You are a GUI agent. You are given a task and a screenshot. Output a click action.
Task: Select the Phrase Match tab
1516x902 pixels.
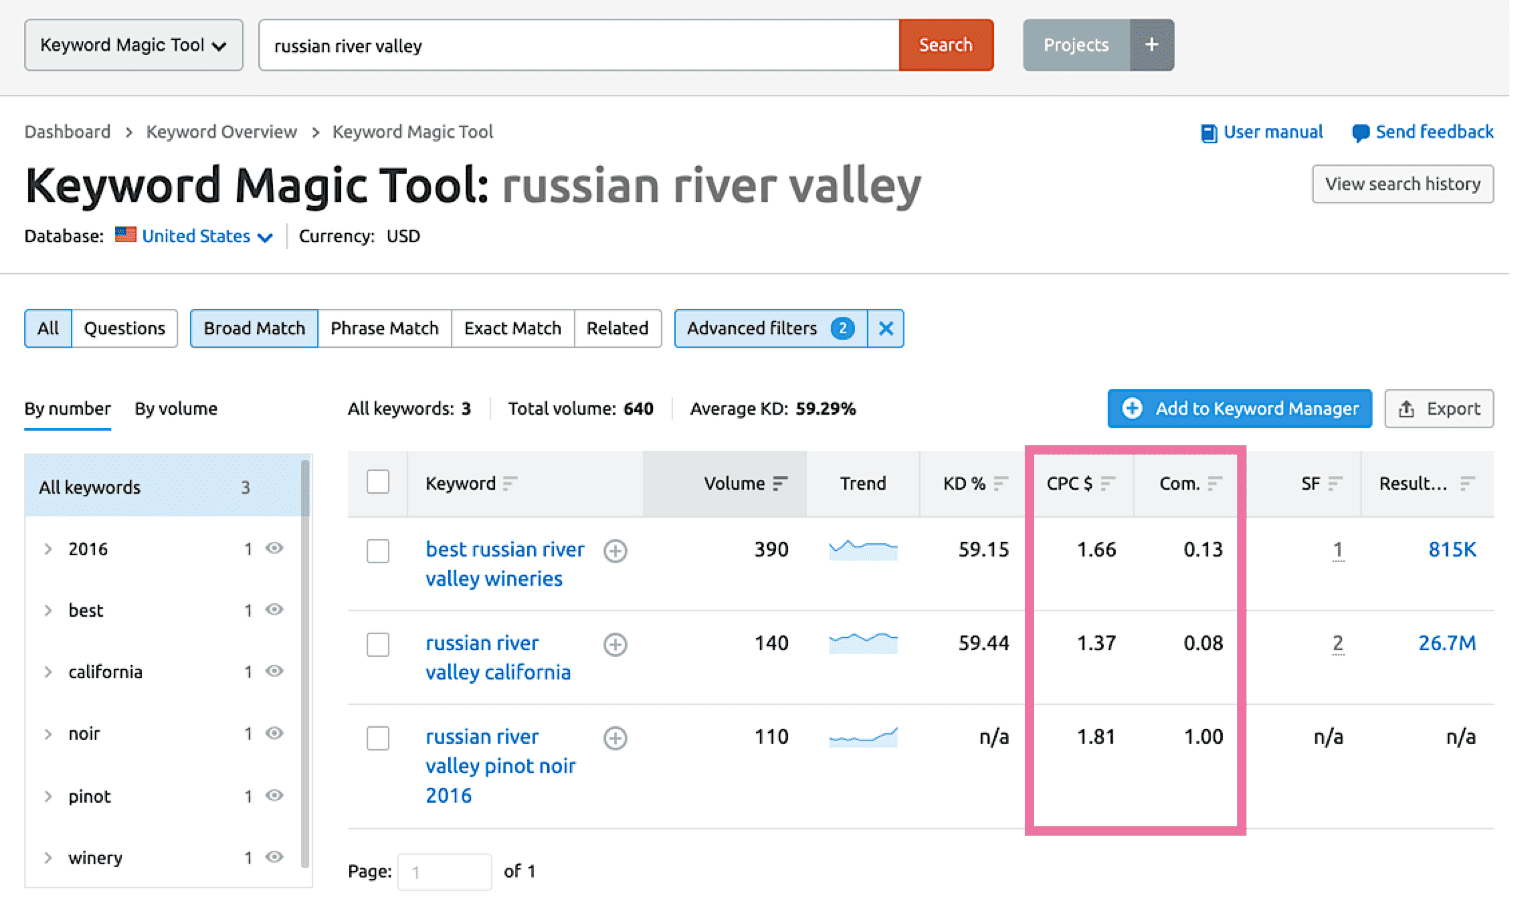[384, 328]
